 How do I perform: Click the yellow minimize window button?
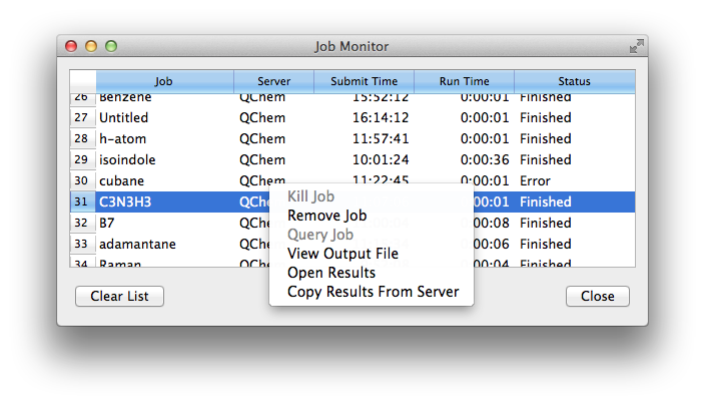click(91, 46)
